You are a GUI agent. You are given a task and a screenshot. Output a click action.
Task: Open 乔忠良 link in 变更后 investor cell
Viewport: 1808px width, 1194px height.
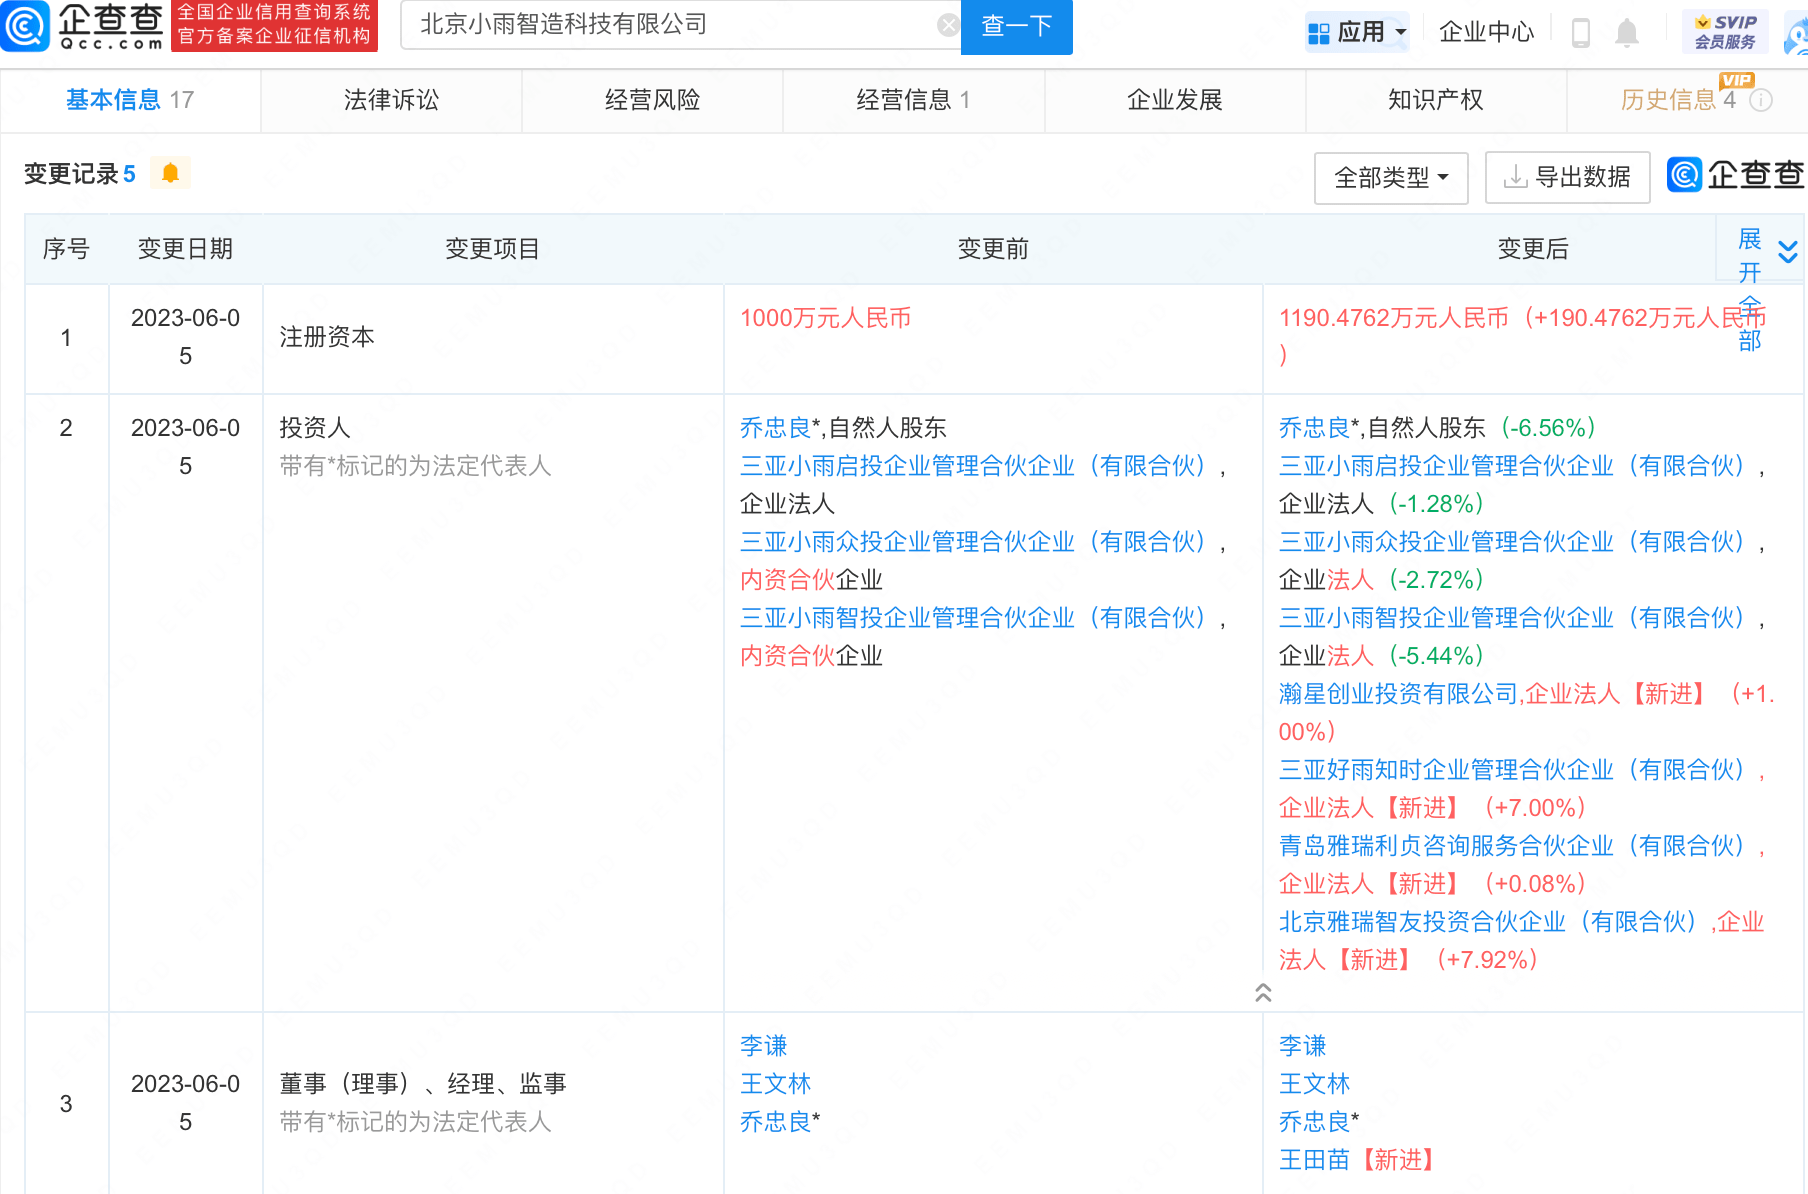(x=1314, y=428)
